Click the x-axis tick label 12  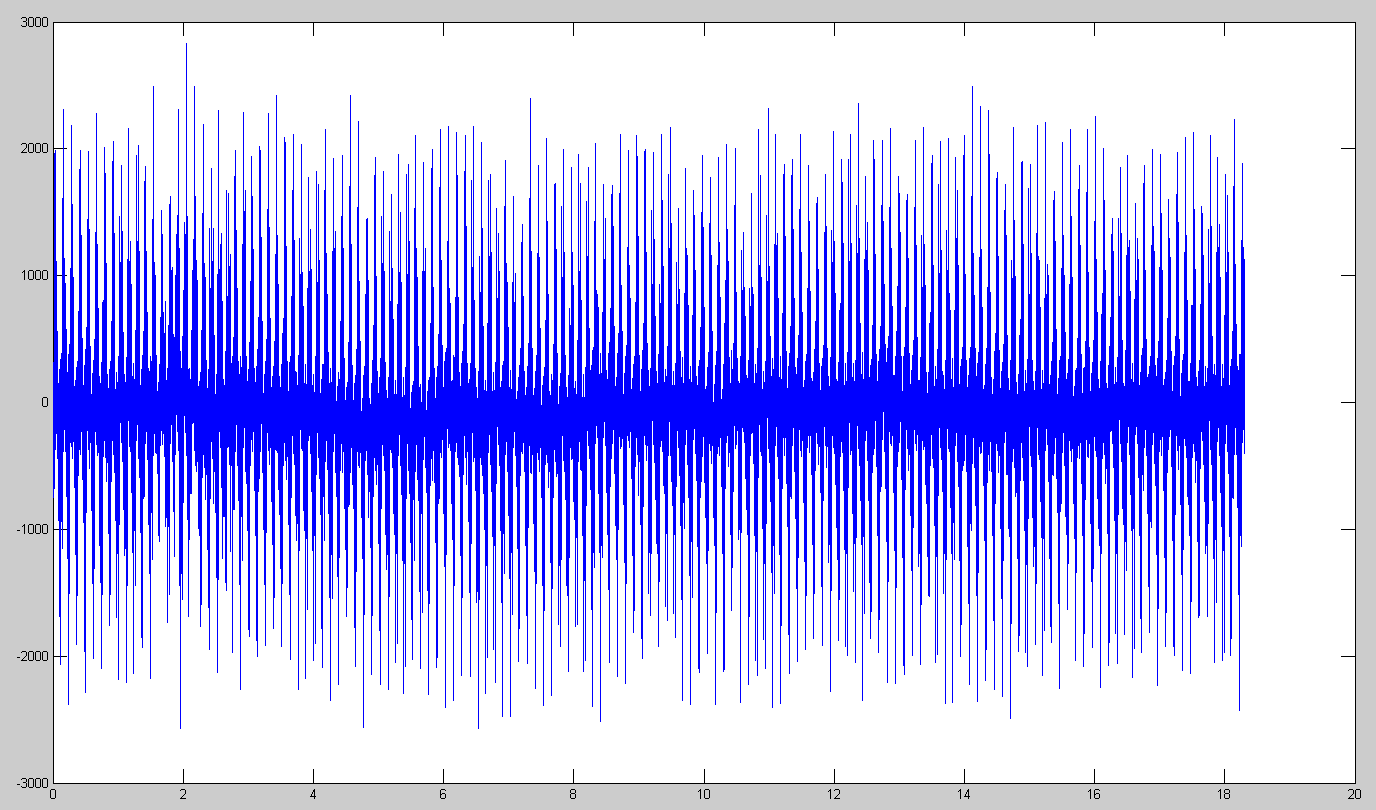[x=834, y=795]
